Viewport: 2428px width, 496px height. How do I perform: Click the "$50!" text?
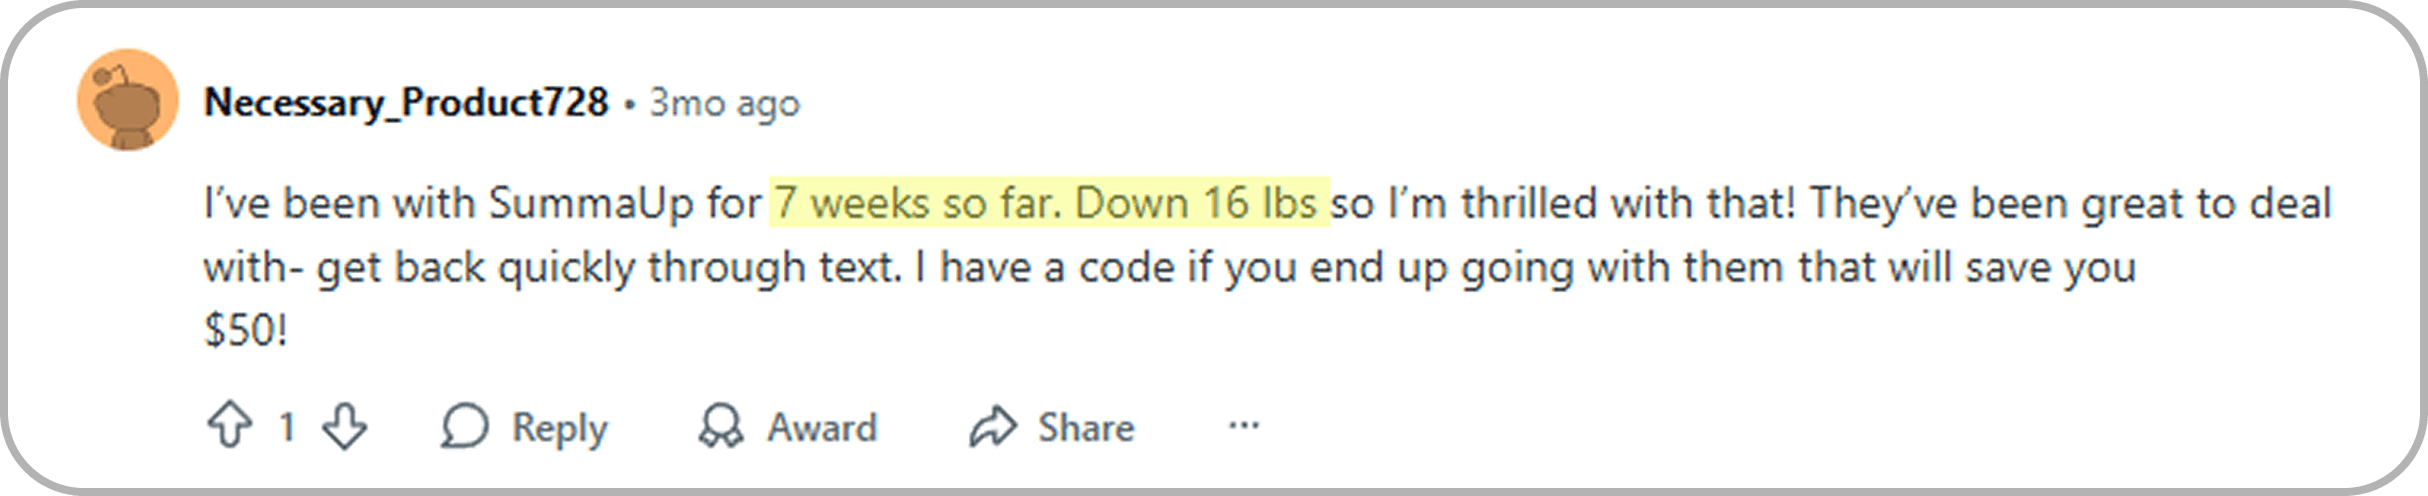tap(246, 331)
